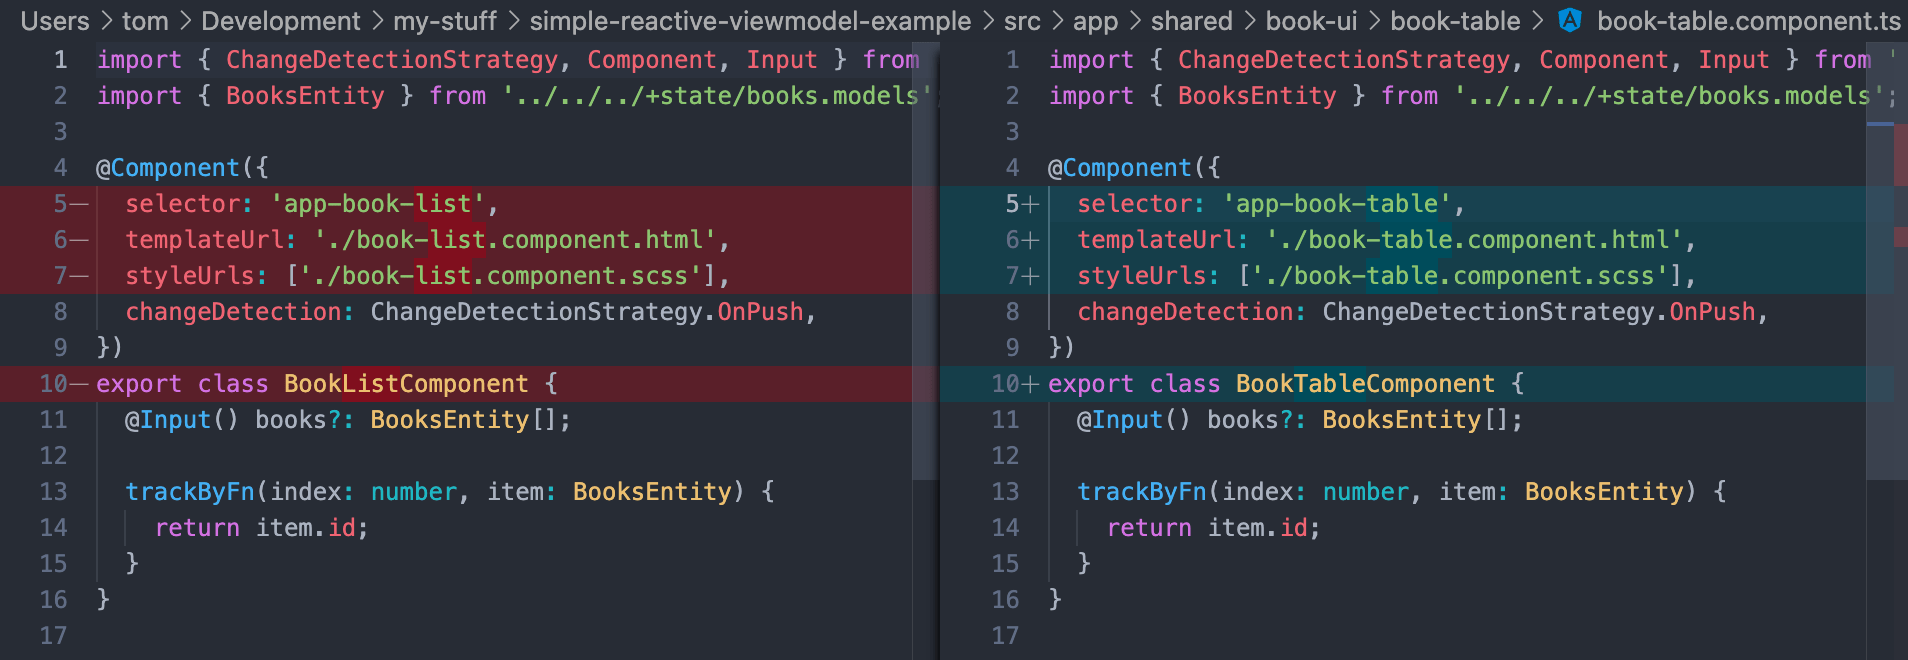This screenshot has width=1908, height=660.
Task: Click line number 17 in left pane
Action: pyautogui.click(x=53, y=636)
